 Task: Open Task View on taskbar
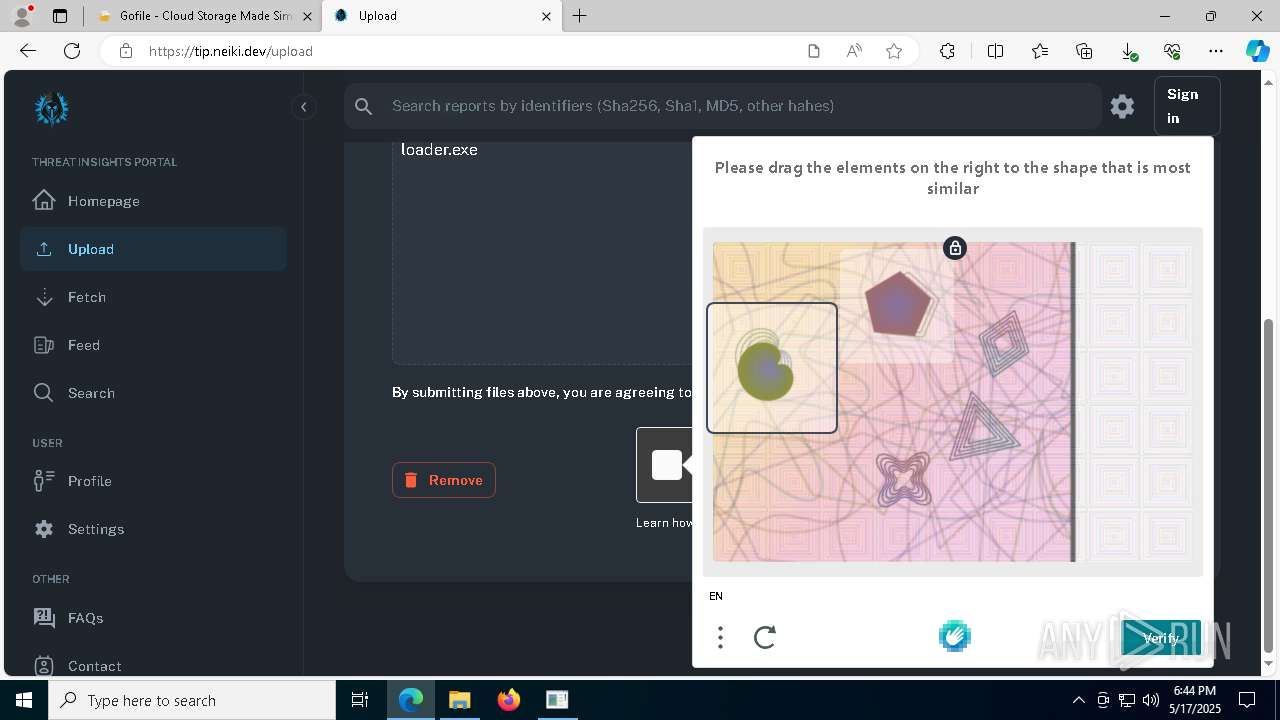click(x=360, y=700)
